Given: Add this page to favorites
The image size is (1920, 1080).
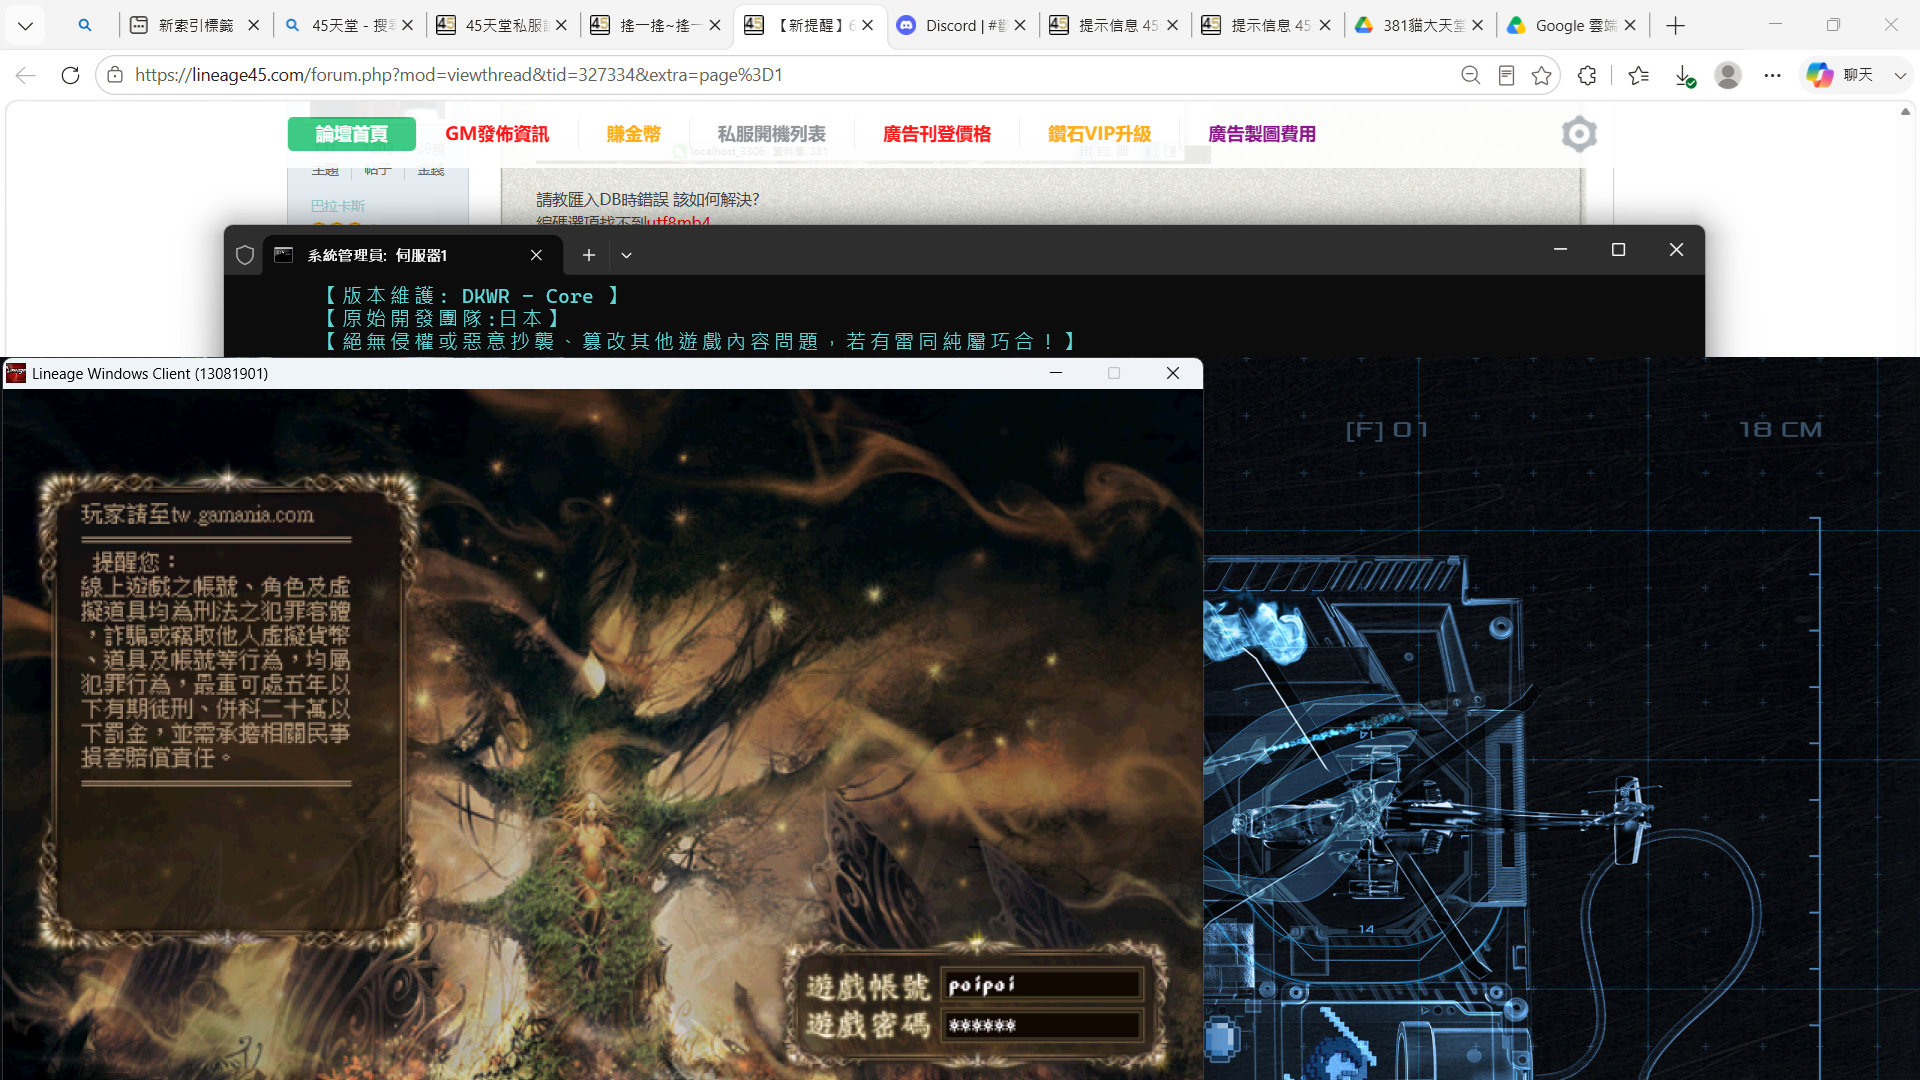Looking at the screenshot, I should coord(1541,75).
